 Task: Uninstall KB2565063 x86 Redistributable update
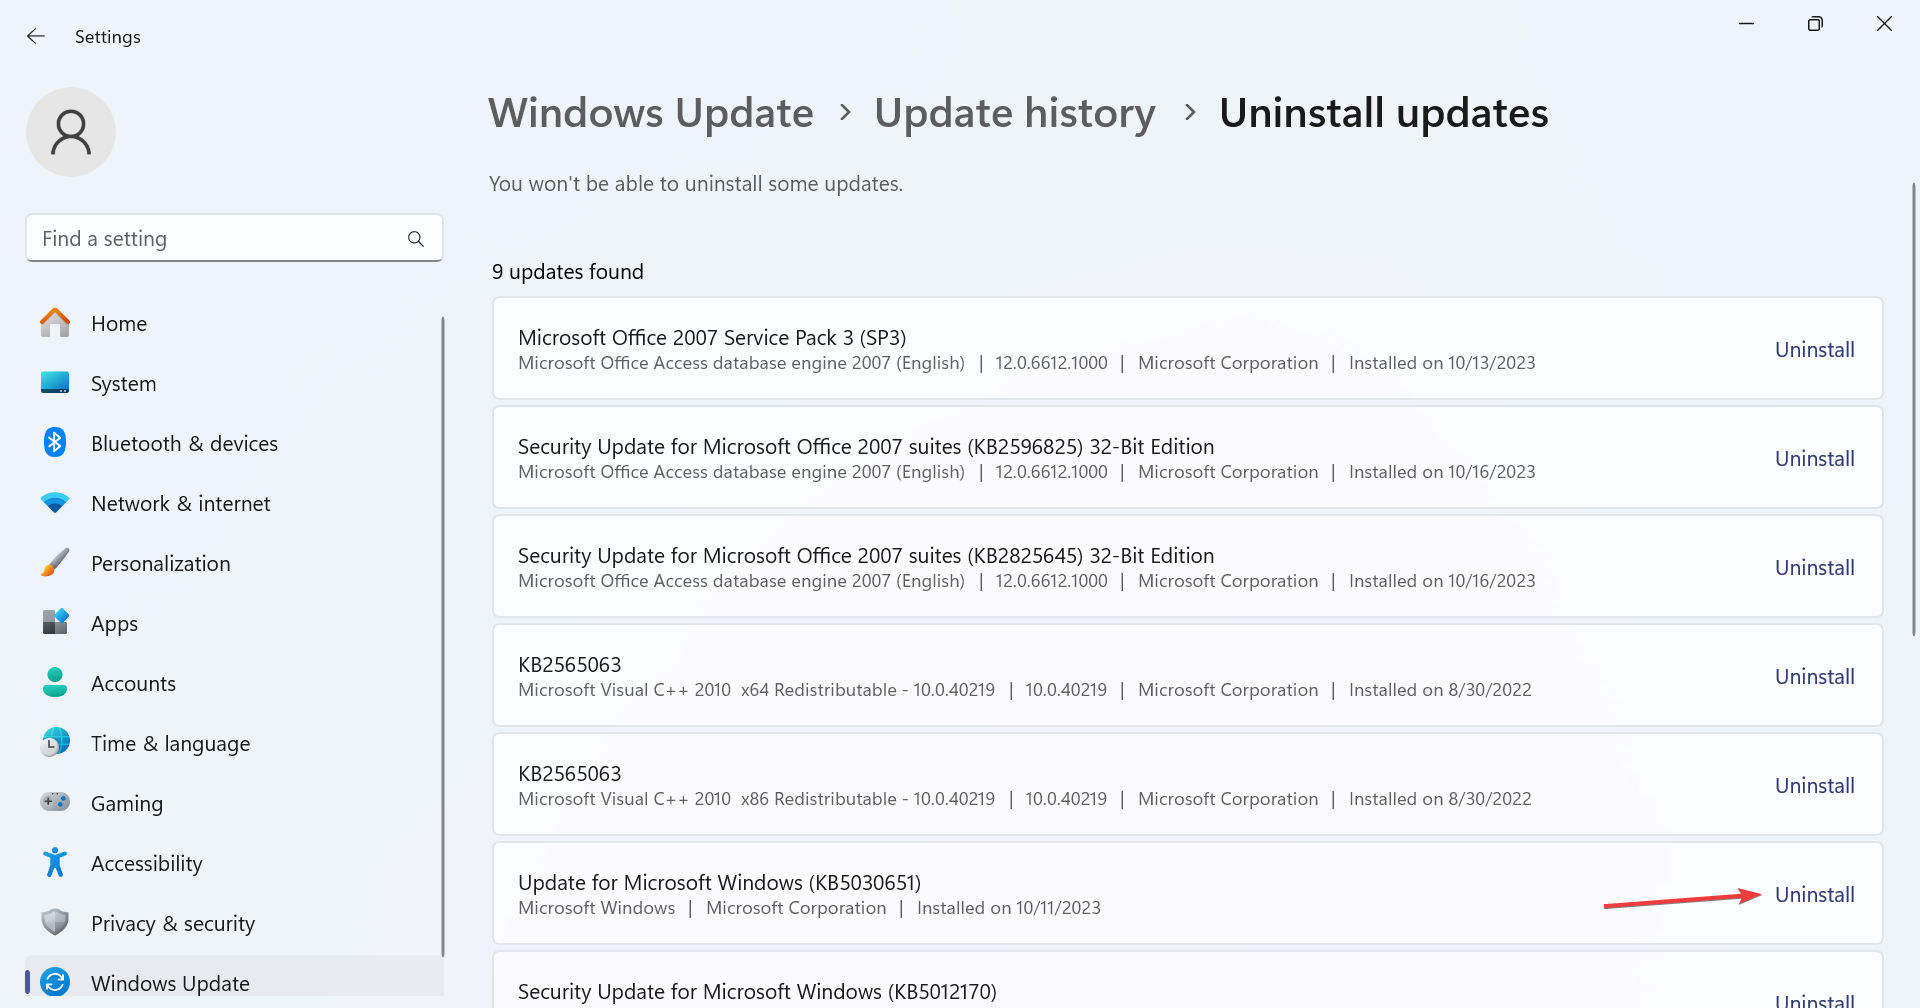pyautogui.click(x=1814, y=786)
